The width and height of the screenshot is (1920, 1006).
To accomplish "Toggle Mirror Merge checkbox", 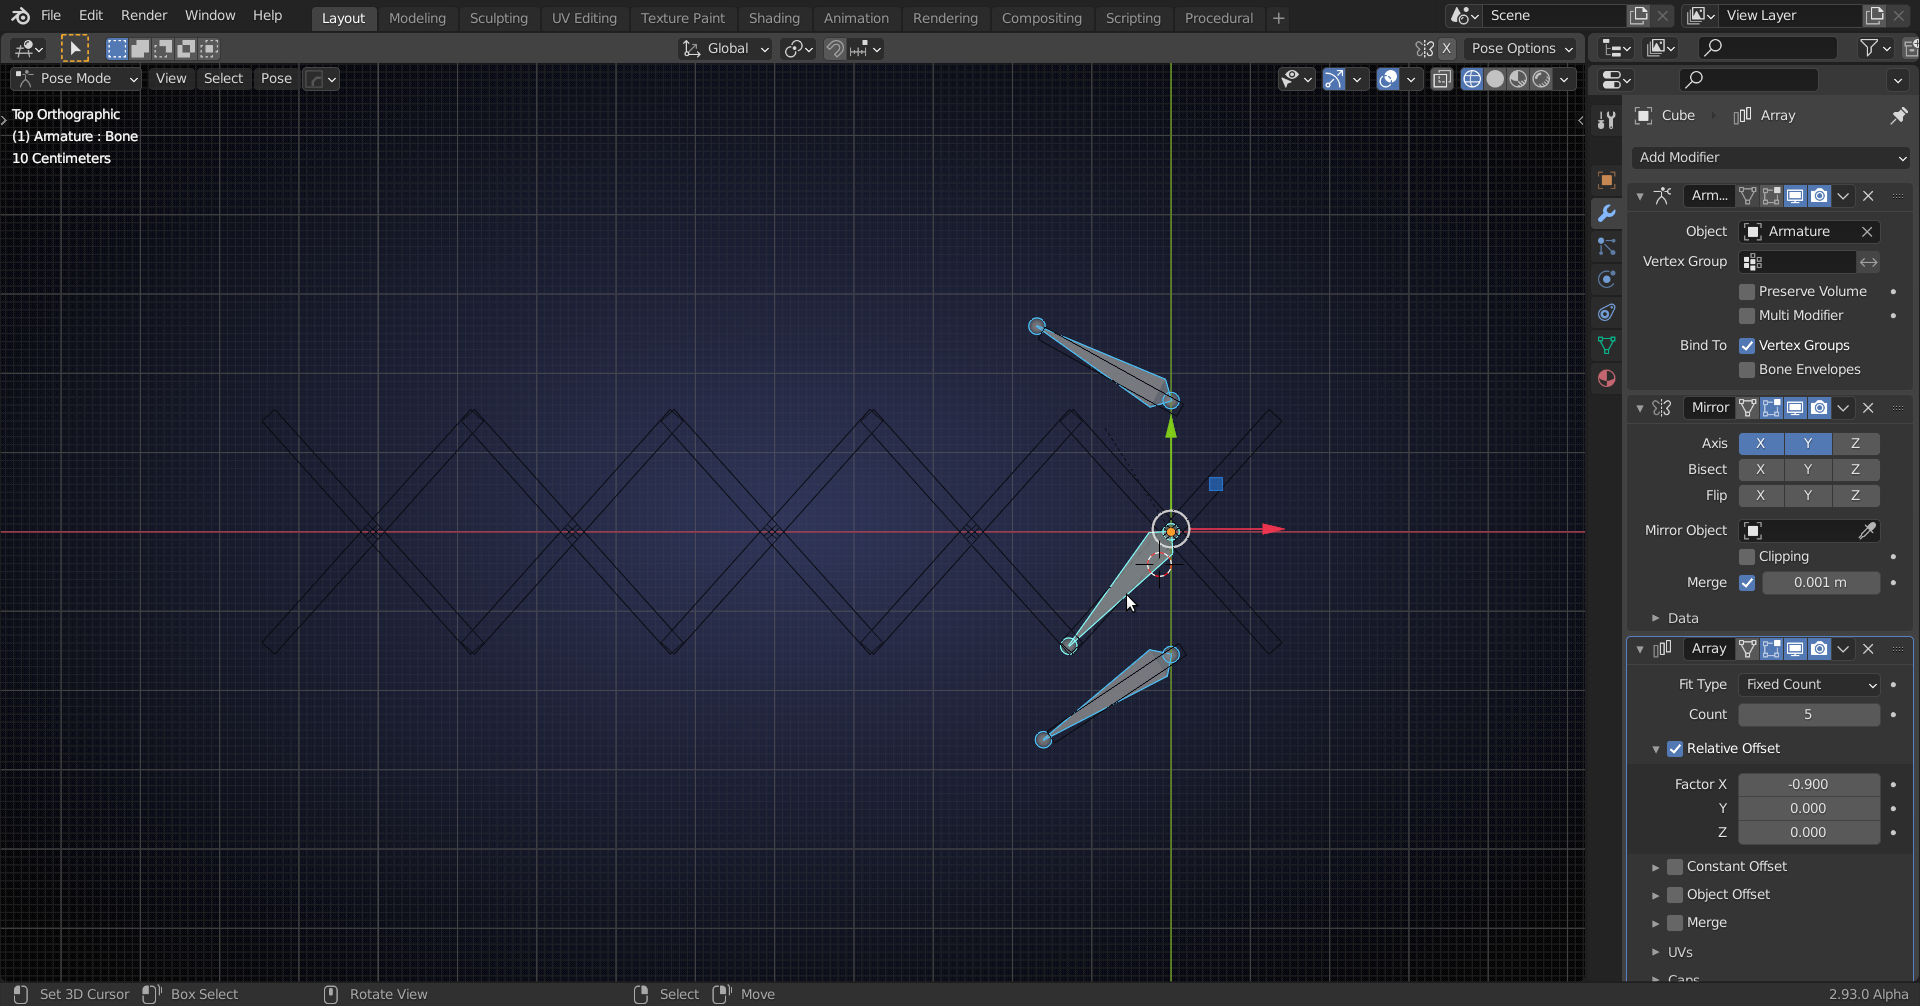I will tap(1747, 583).
